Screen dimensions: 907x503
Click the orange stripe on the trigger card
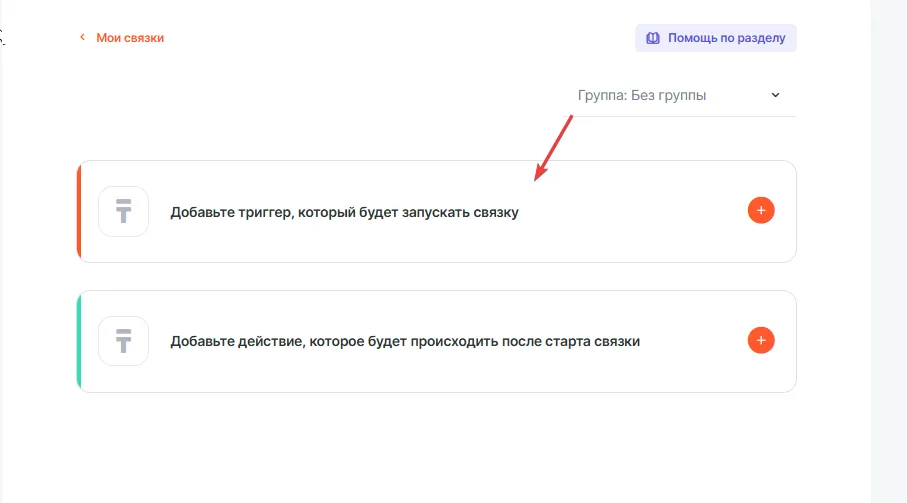pyautogui.click(x=79, y=211)
